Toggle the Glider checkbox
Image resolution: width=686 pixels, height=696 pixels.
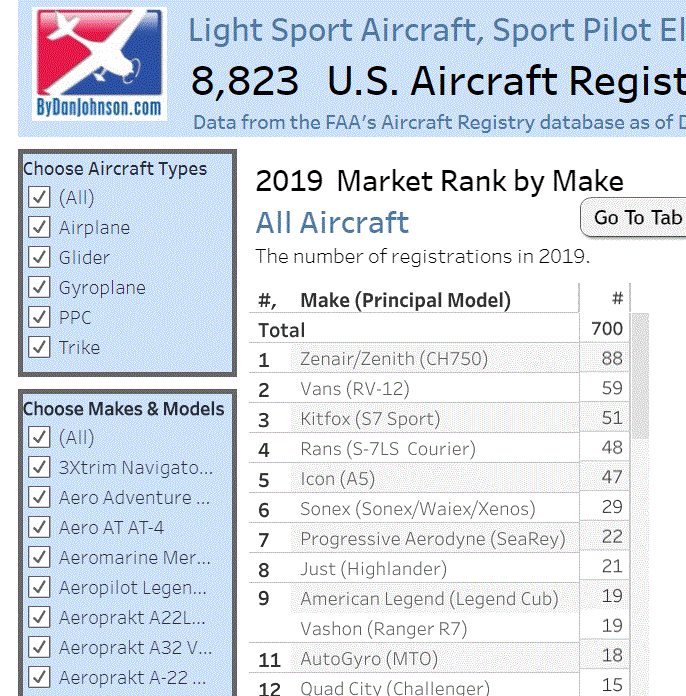[39, 257]
